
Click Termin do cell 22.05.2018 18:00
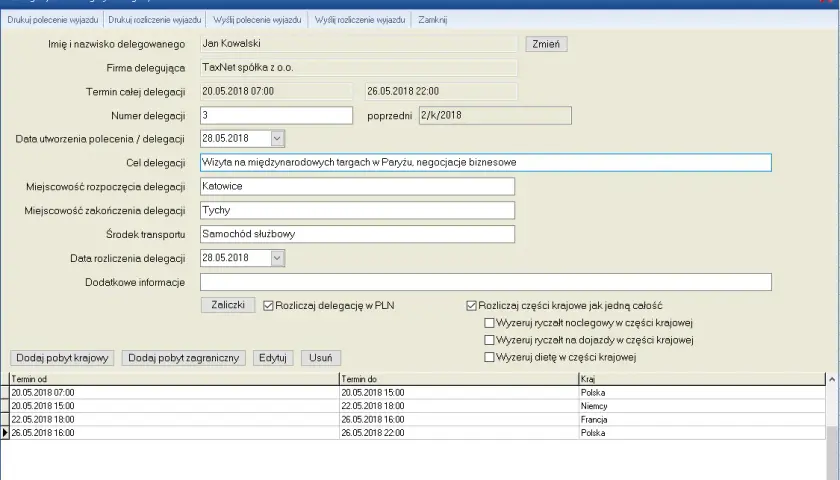tap(459, 406)
